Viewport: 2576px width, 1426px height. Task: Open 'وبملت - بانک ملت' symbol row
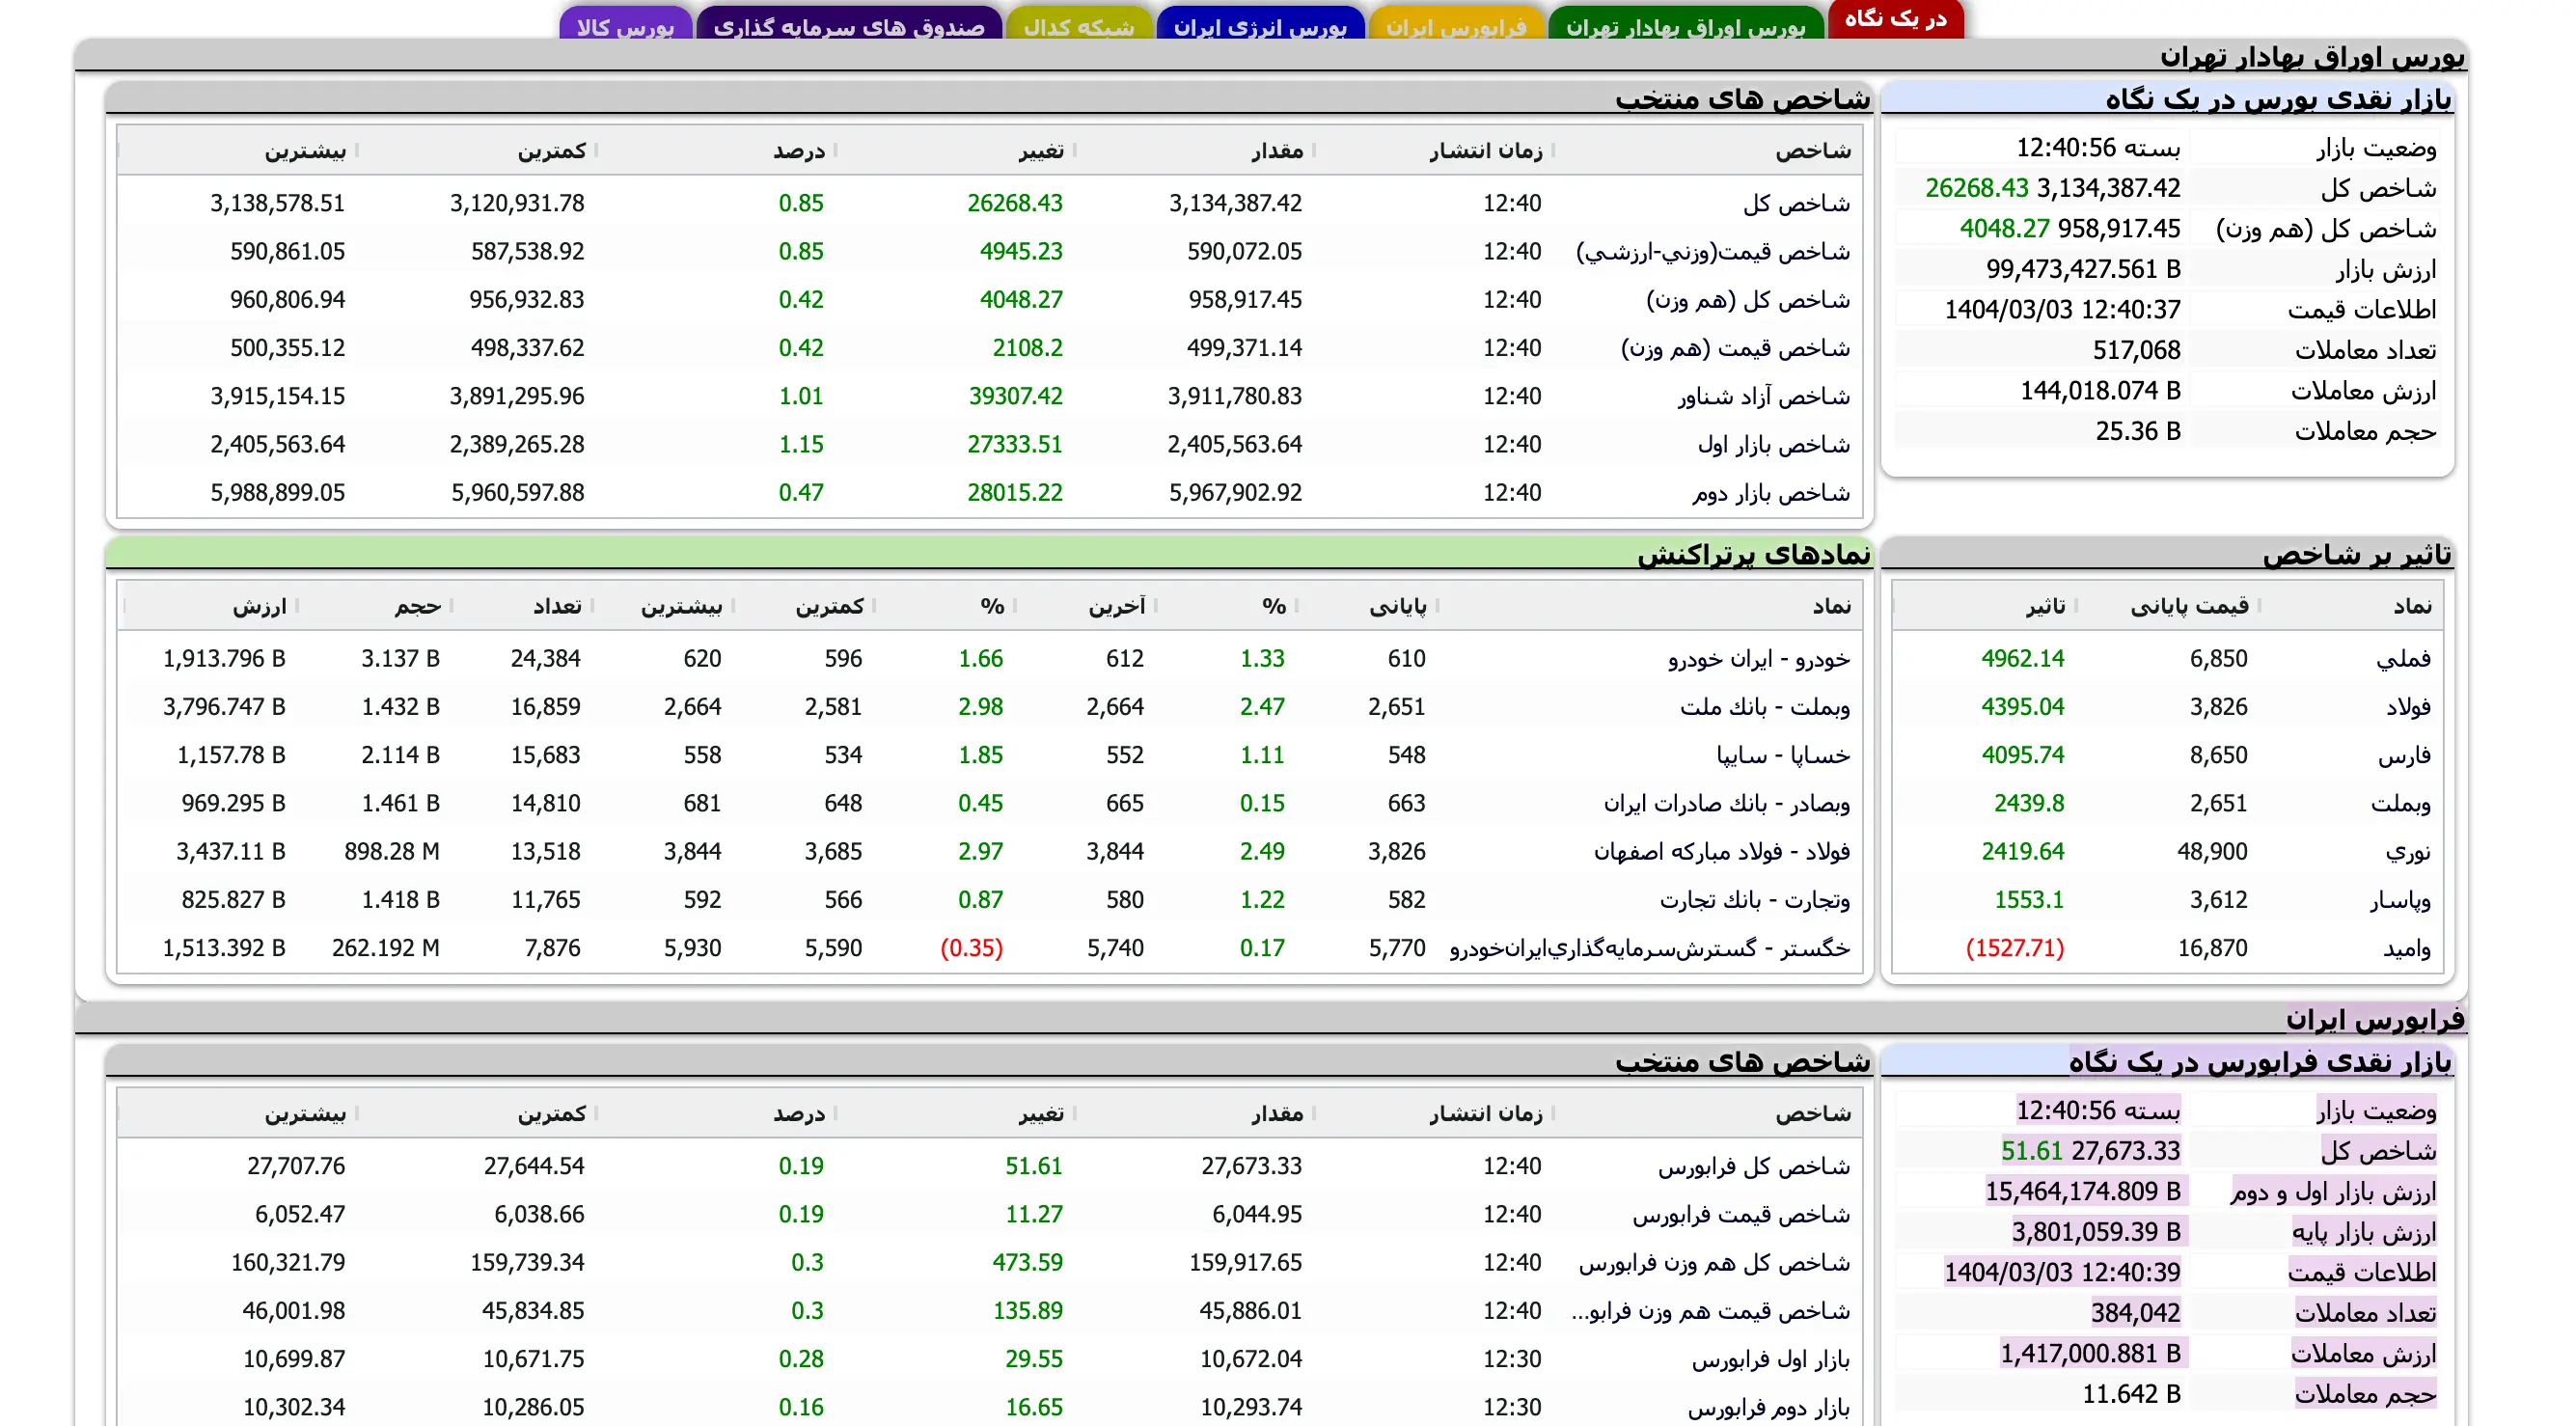[x=989, y=706]
